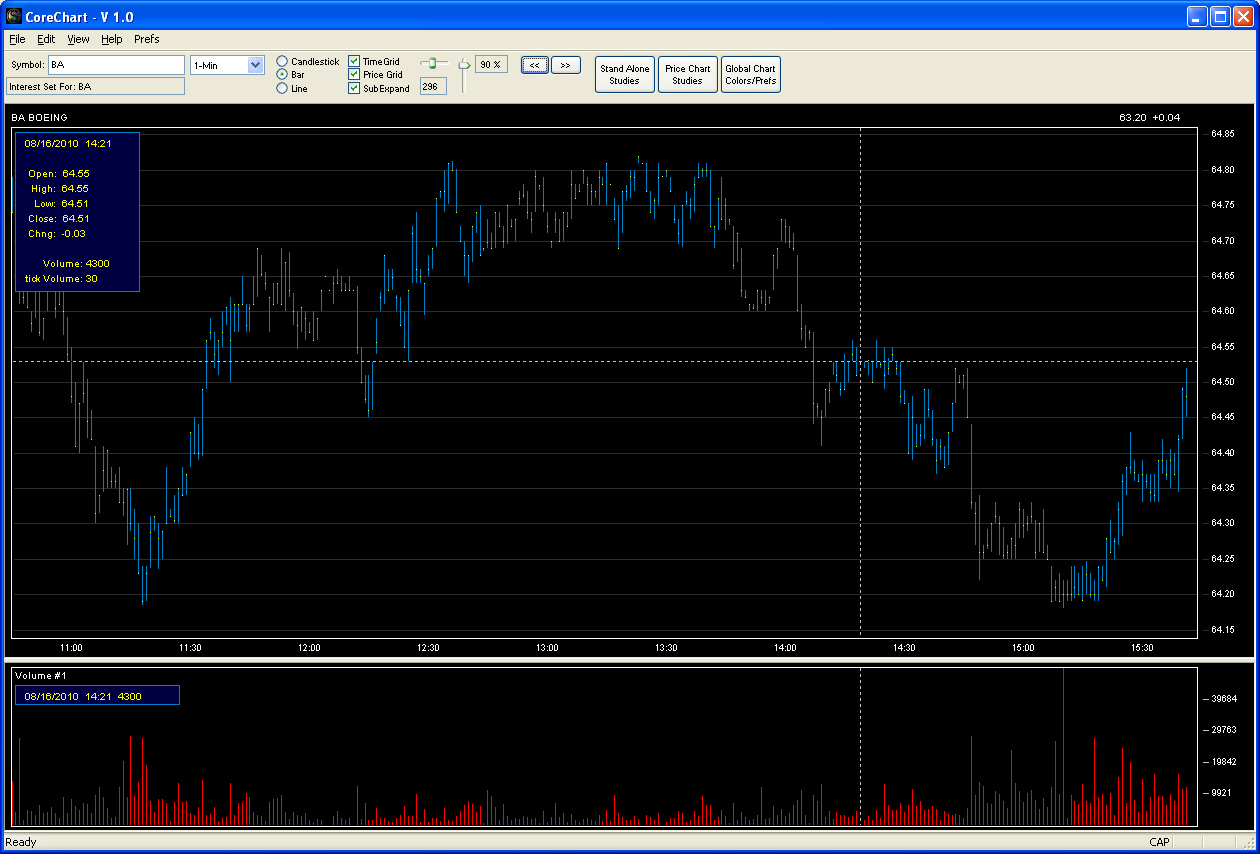Toggle the TimeGrid checkbox
1260x854 pixels.
[354, 62]
